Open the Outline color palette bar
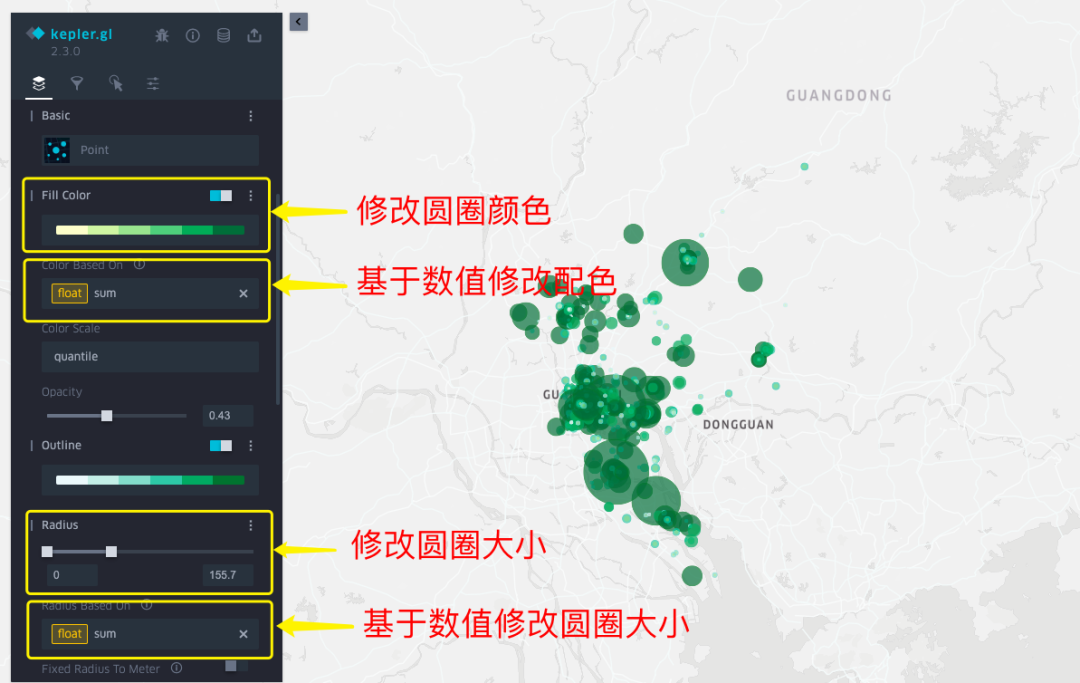Viewport: 1080px width, 683px height. 150,480
